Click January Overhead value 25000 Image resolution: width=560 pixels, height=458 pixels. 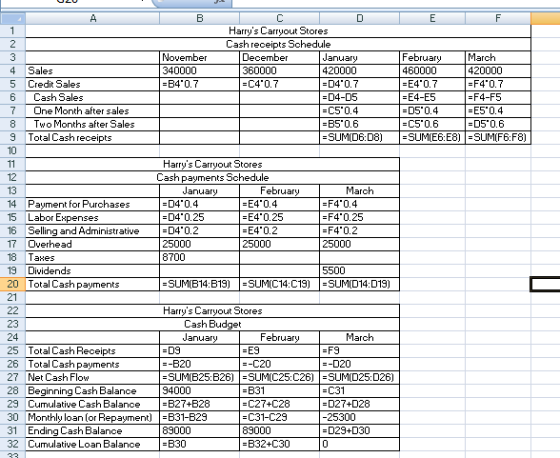tap(199, 244)
